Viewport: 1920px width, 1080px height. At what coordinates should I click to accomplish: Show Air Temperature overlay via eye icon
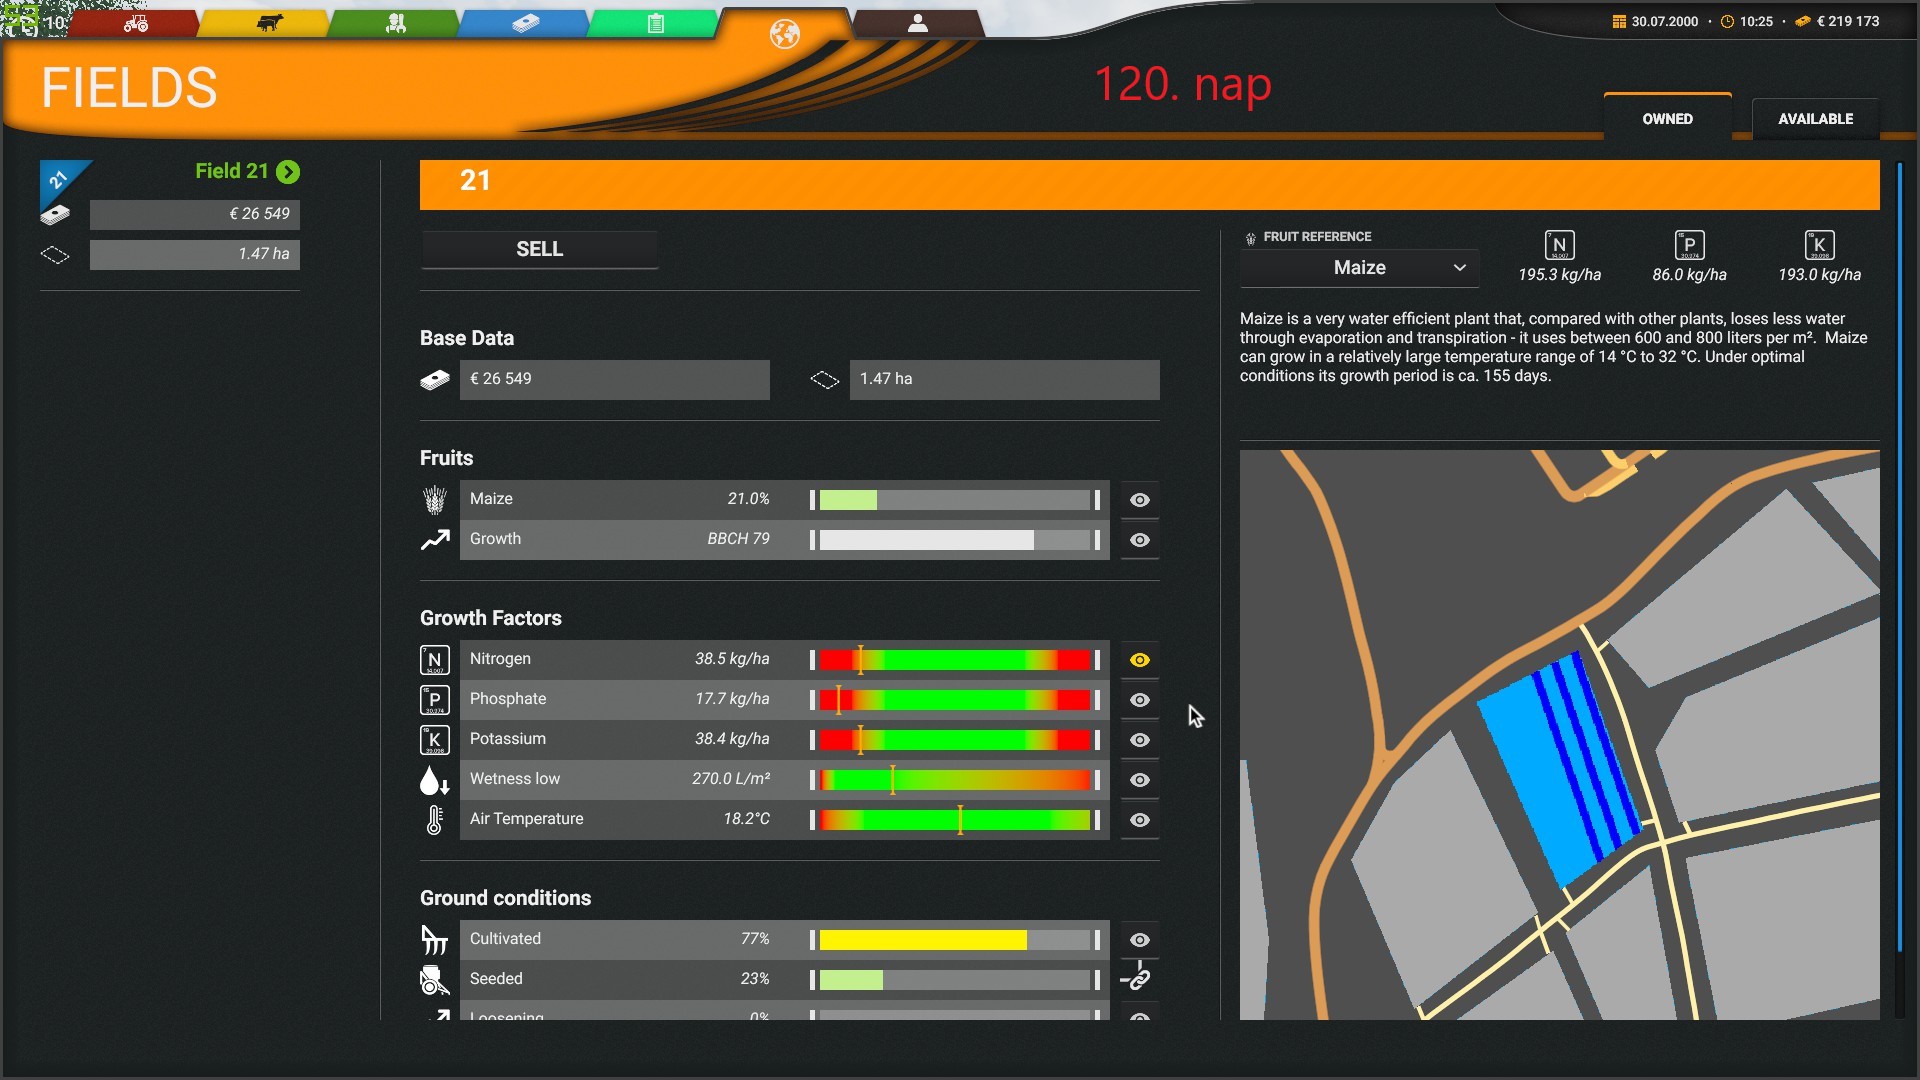[1139, 820]
